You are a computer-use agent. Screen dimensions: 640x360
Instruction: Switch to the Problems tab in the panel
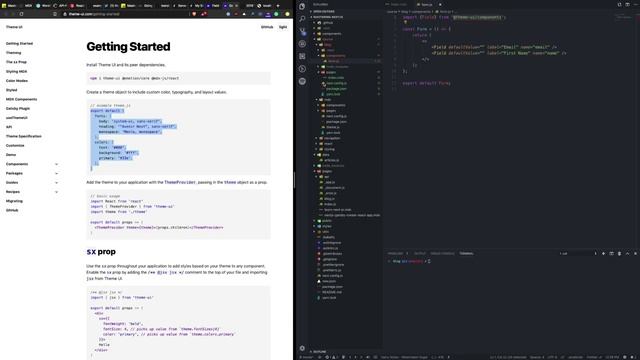[x=395, y=253]
